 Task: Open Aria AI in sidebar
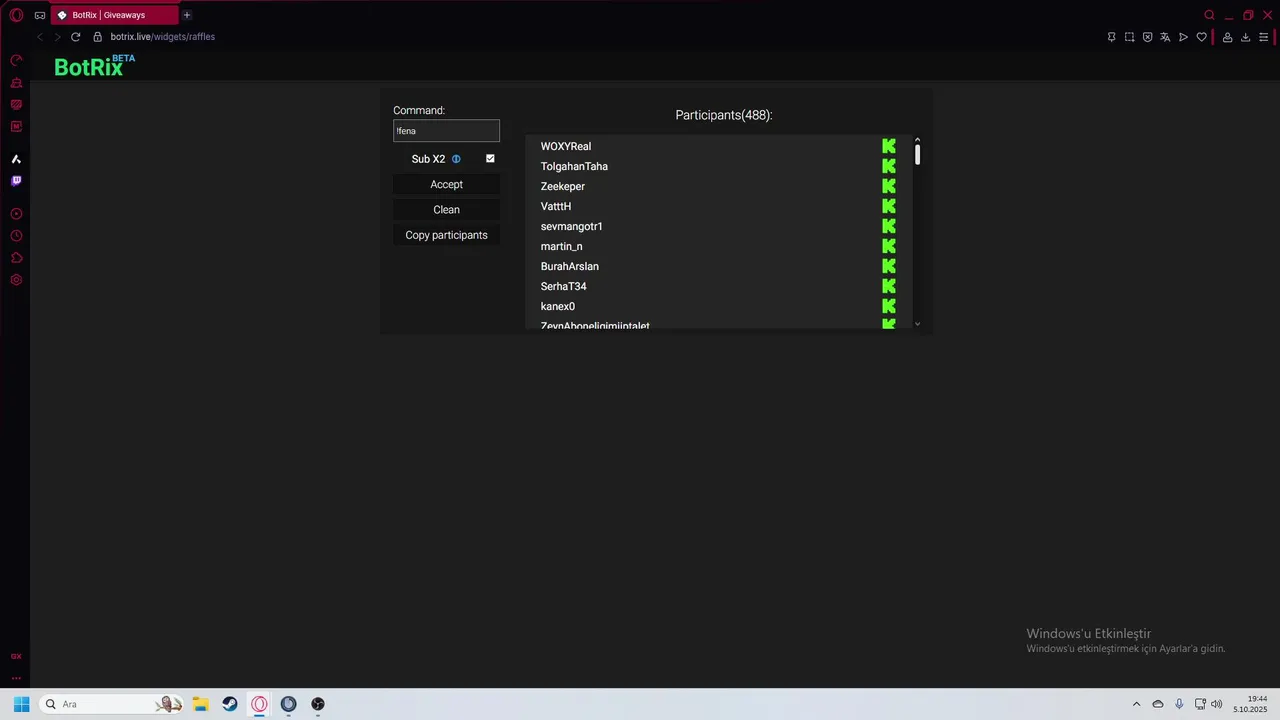pyautogui.click(x=16, y=159)
